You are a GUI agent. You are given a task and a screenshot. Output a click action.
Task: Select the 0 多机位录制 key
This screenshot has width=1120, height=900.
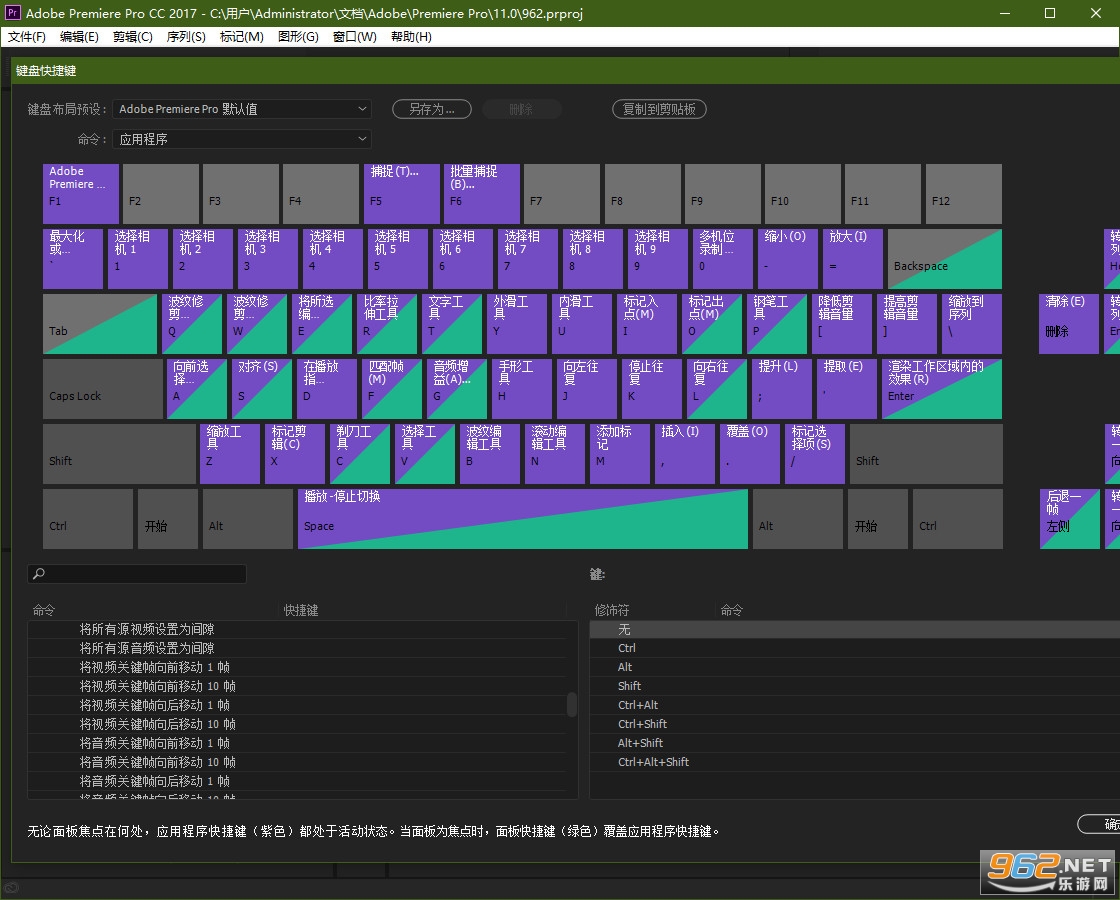tap(723, 259)
